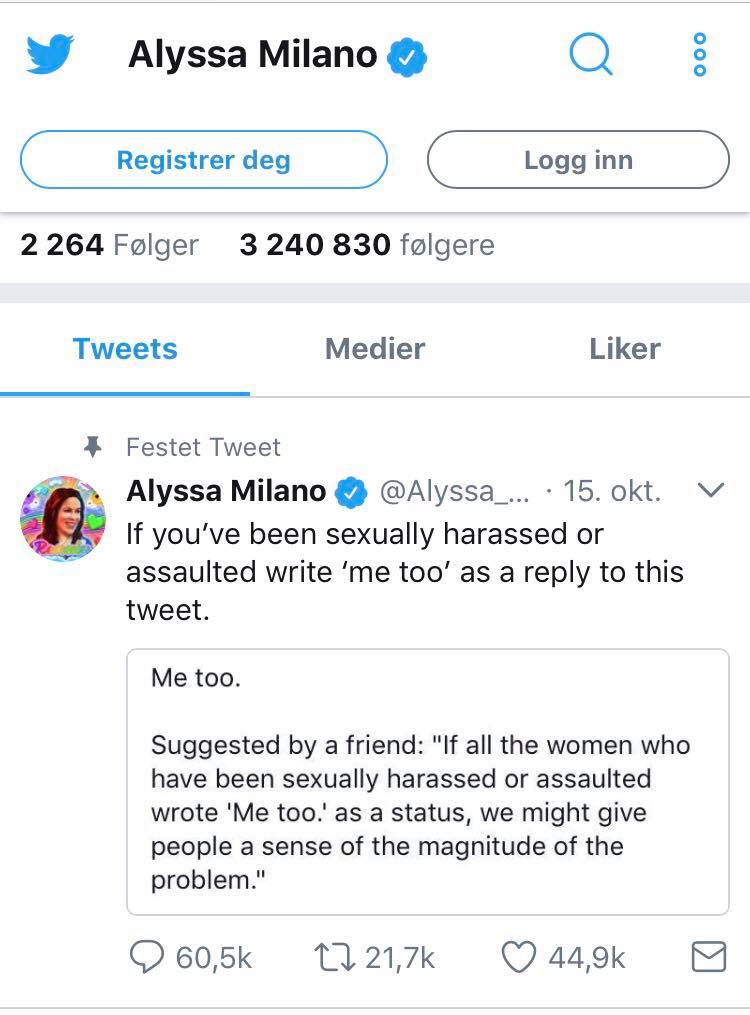
Task: Click the 15. okt. tweet timestamp
Action: point(611,491)
